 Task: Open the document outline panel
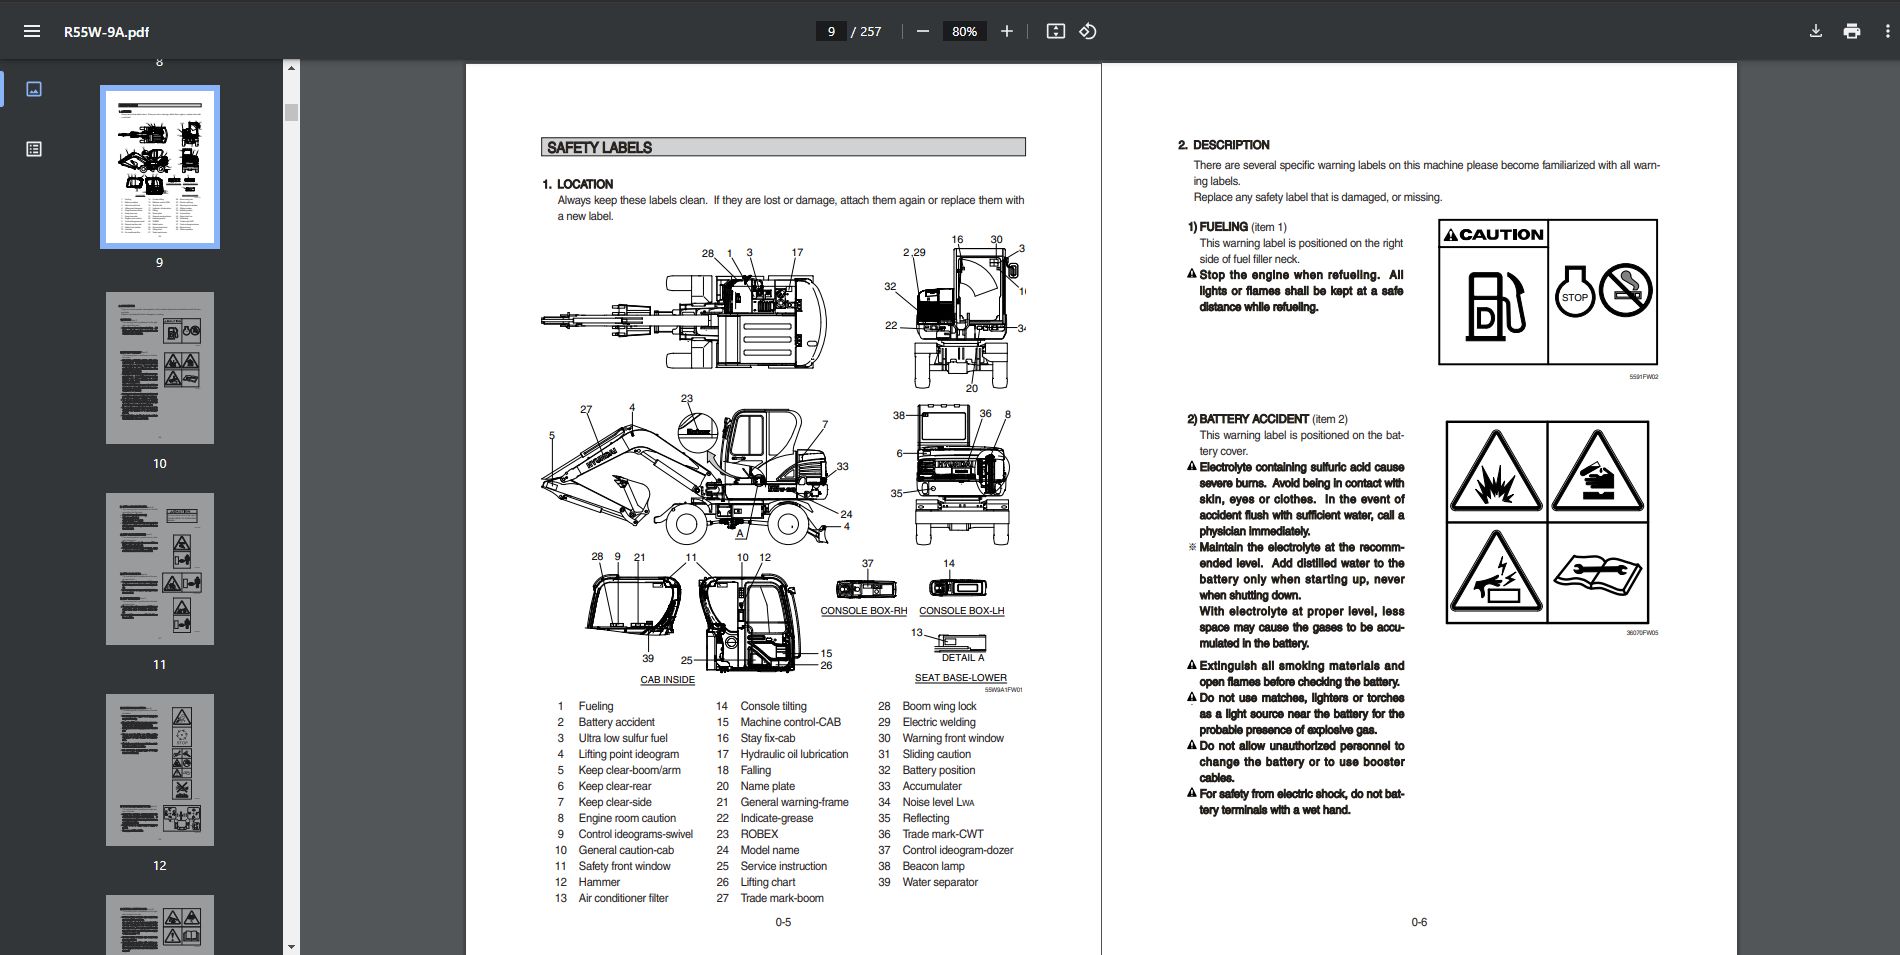[x=33, y=148]
